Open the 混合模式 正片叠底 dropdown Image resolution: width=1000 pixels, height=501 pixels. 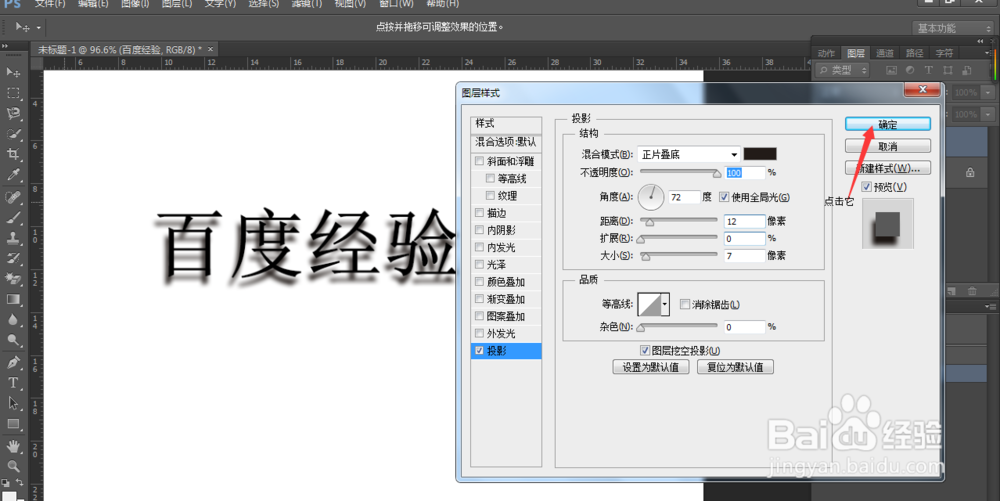pos(689,154)
